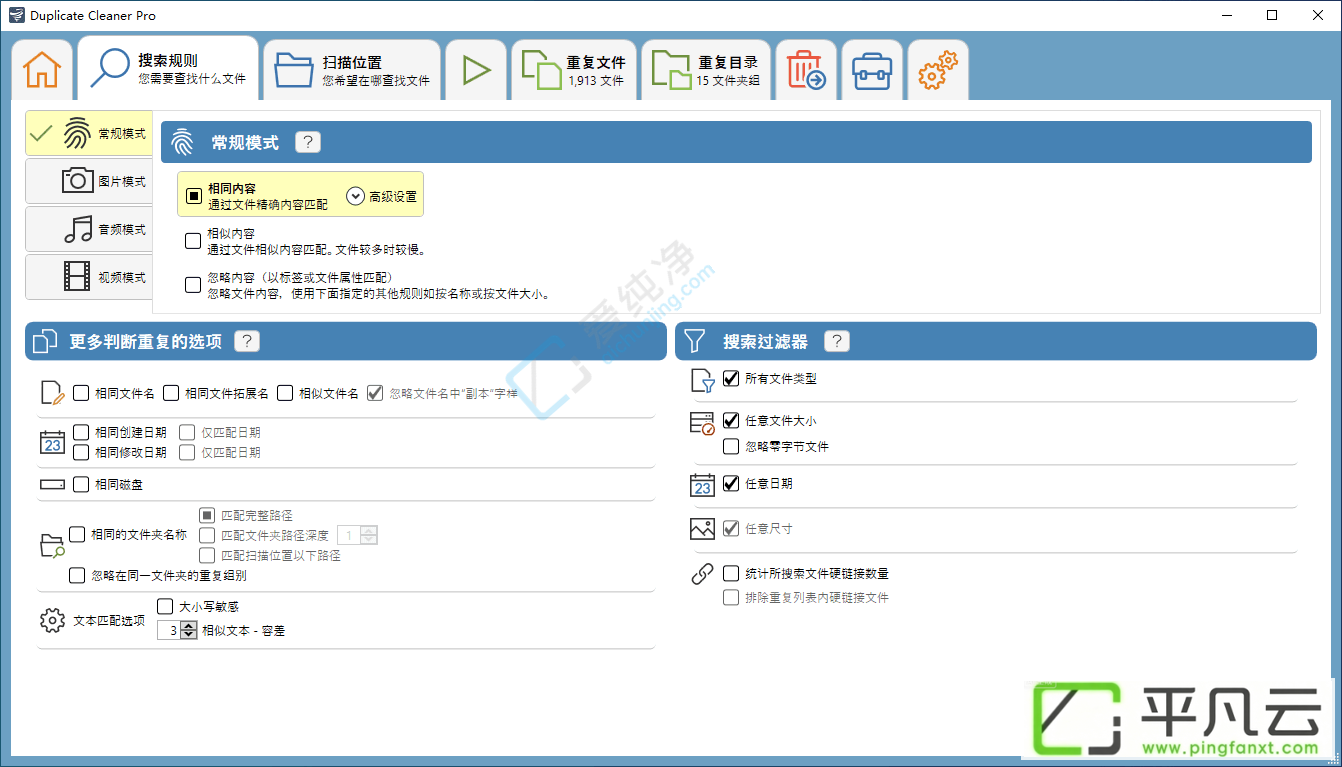Open 重复文件 1,913 文件 tab
This screenshot has width=1342, height=767.
point(574,70)
